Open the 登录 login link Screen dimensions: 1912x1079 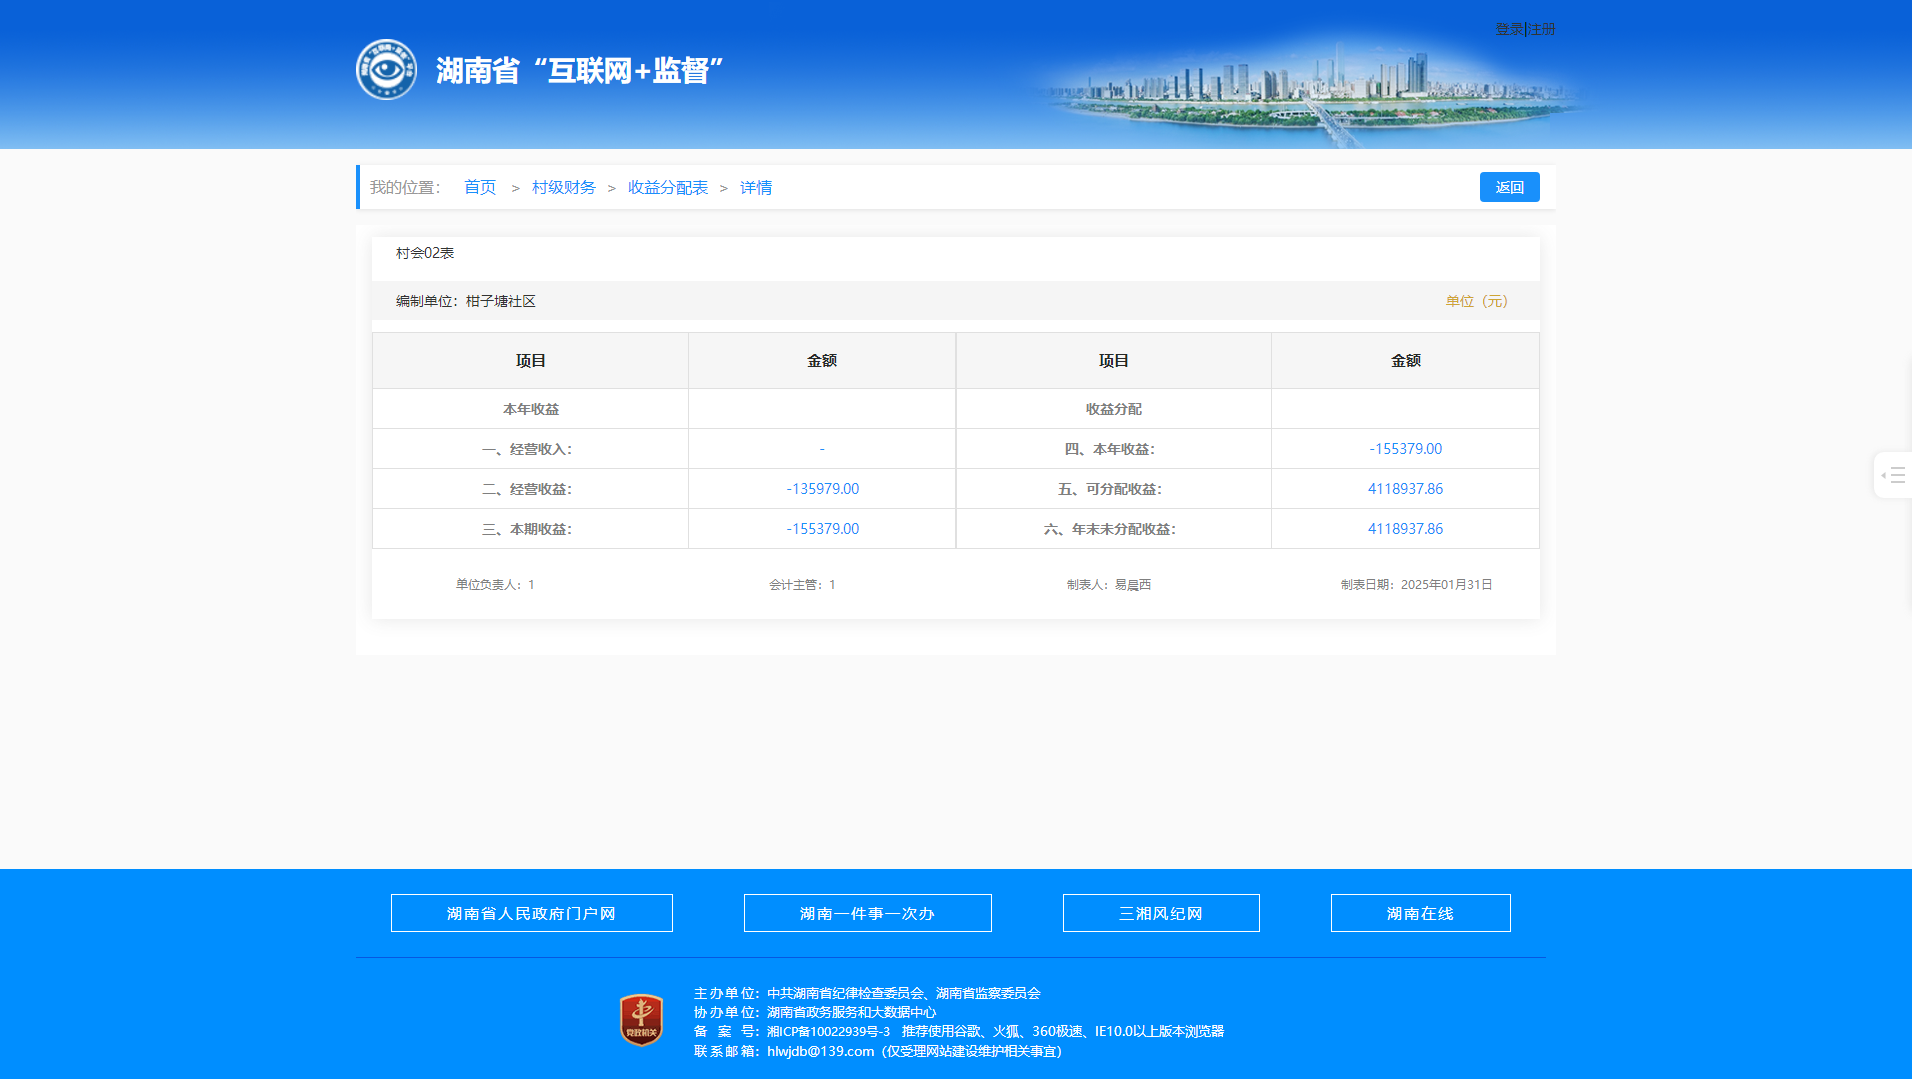[1508, 30]
